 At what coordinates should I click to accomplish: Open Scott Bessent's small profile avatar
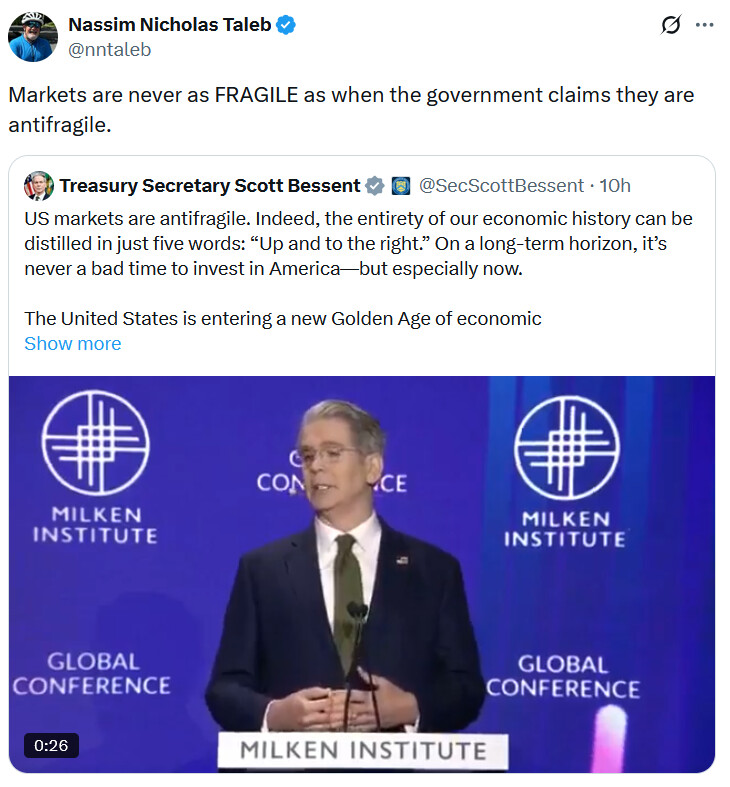pyautogui.click(x=39, y=186)
